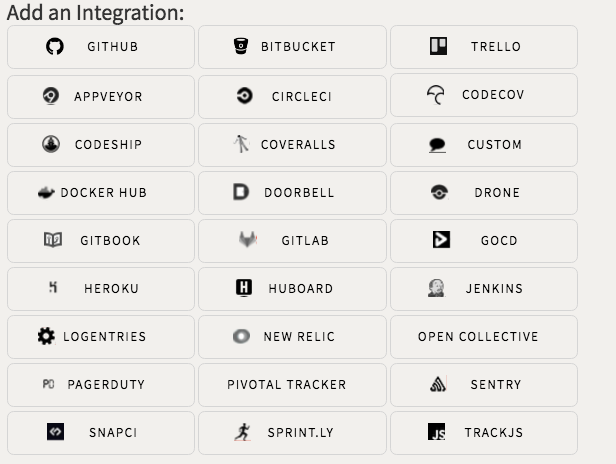Image resolution: width=616 pixels, height=464 pixels.
Task: Add the New Relic integration
Action: (292, 337)
